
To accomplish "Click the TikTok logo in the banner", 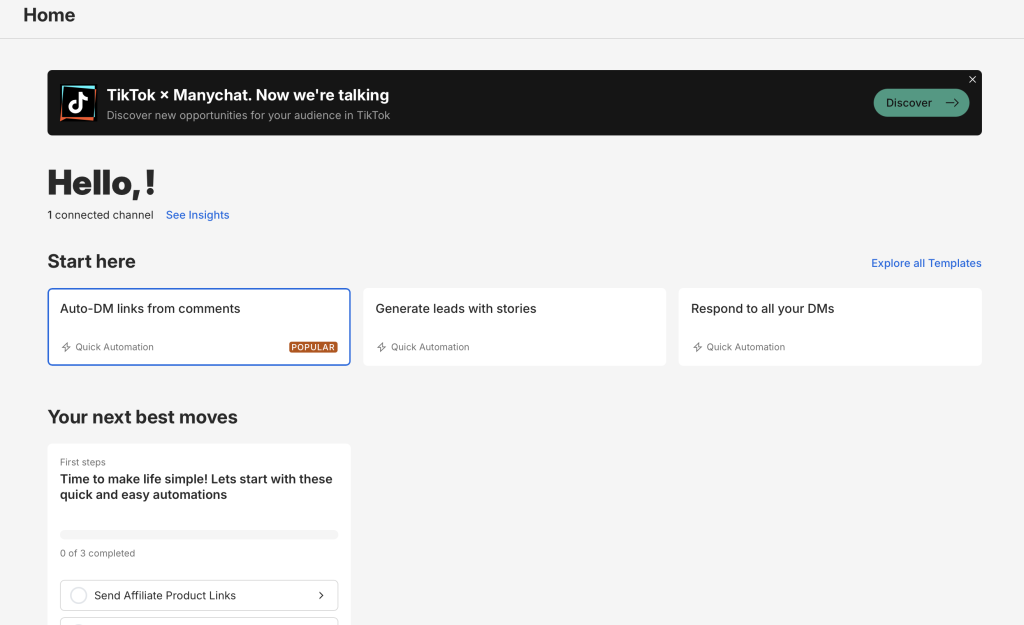I will (78, 103).
